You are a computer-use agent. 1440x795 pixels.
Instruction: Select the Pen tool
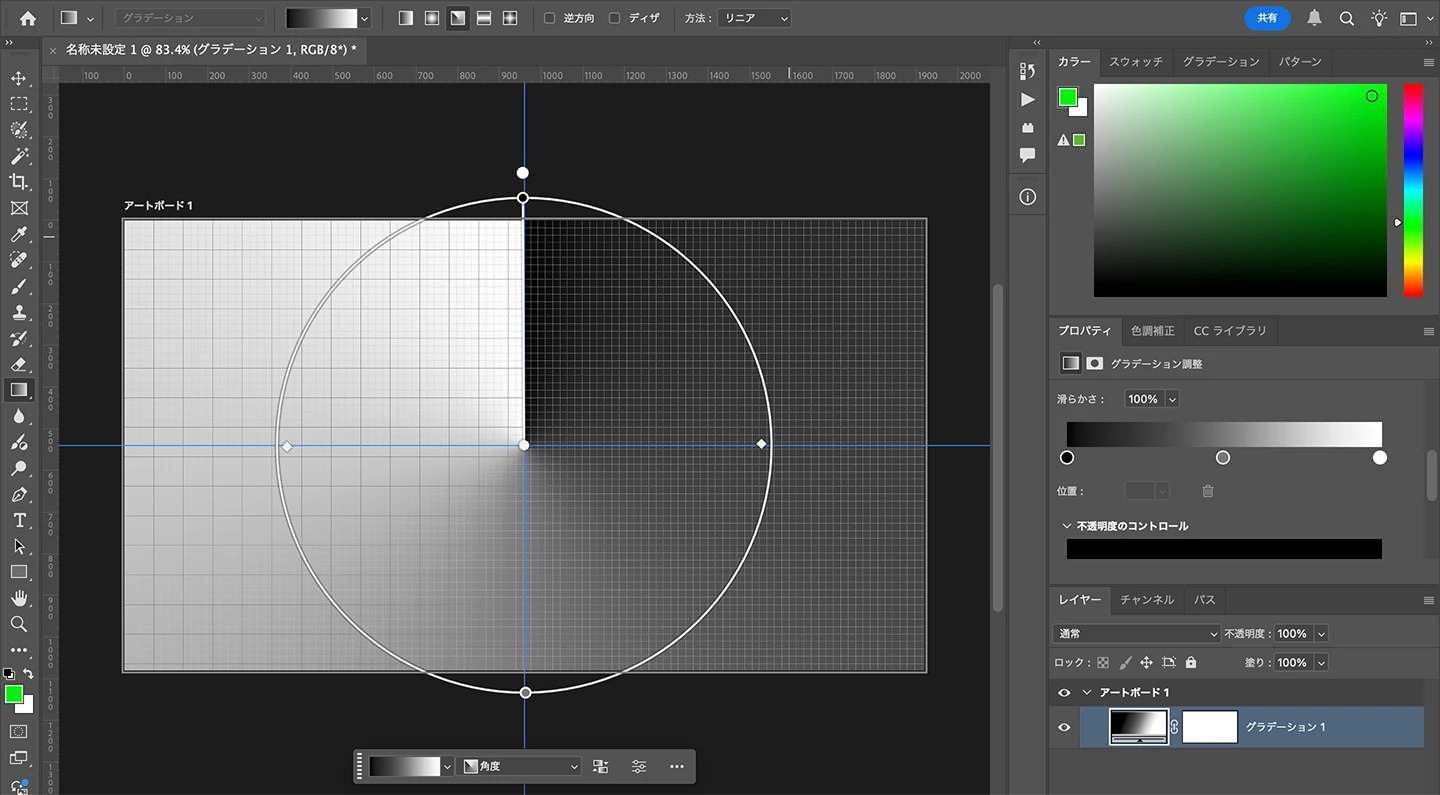(19, 494)
